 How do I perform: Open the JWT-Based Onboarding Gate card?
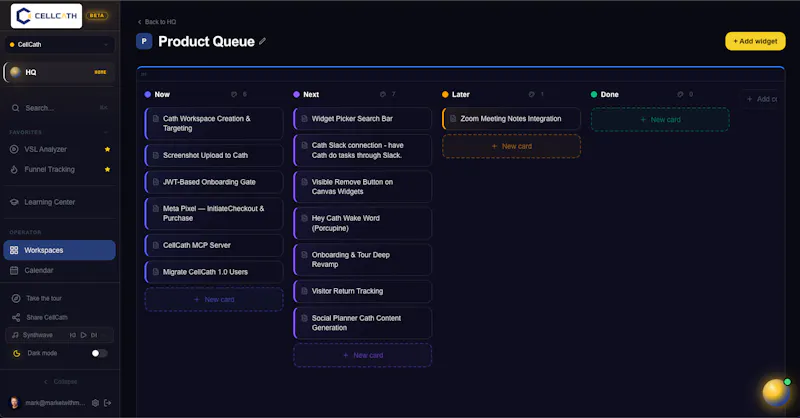tap(214, 182)
